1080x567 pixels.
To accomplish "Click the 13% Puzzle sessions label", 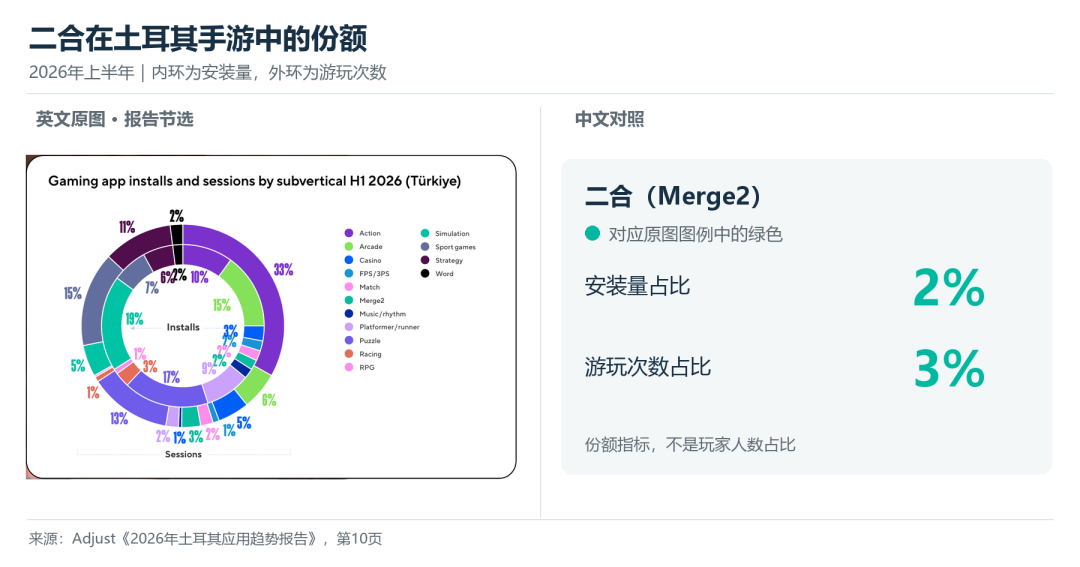I will click(118, 418).
